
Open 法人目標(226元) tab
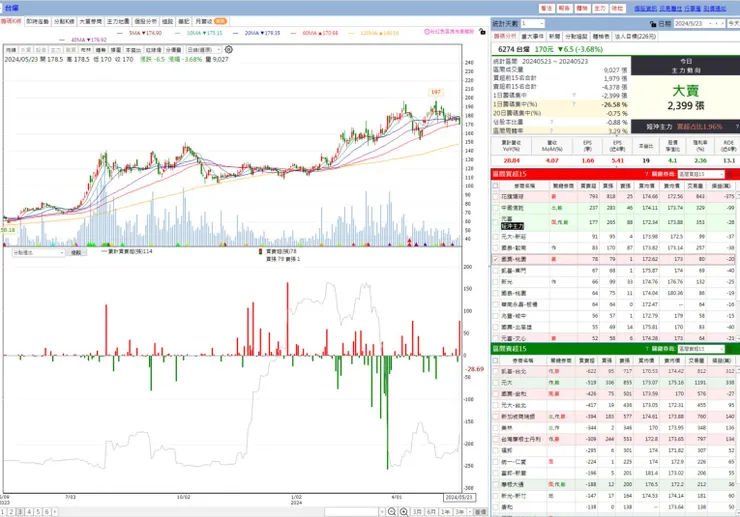point(635,36)
